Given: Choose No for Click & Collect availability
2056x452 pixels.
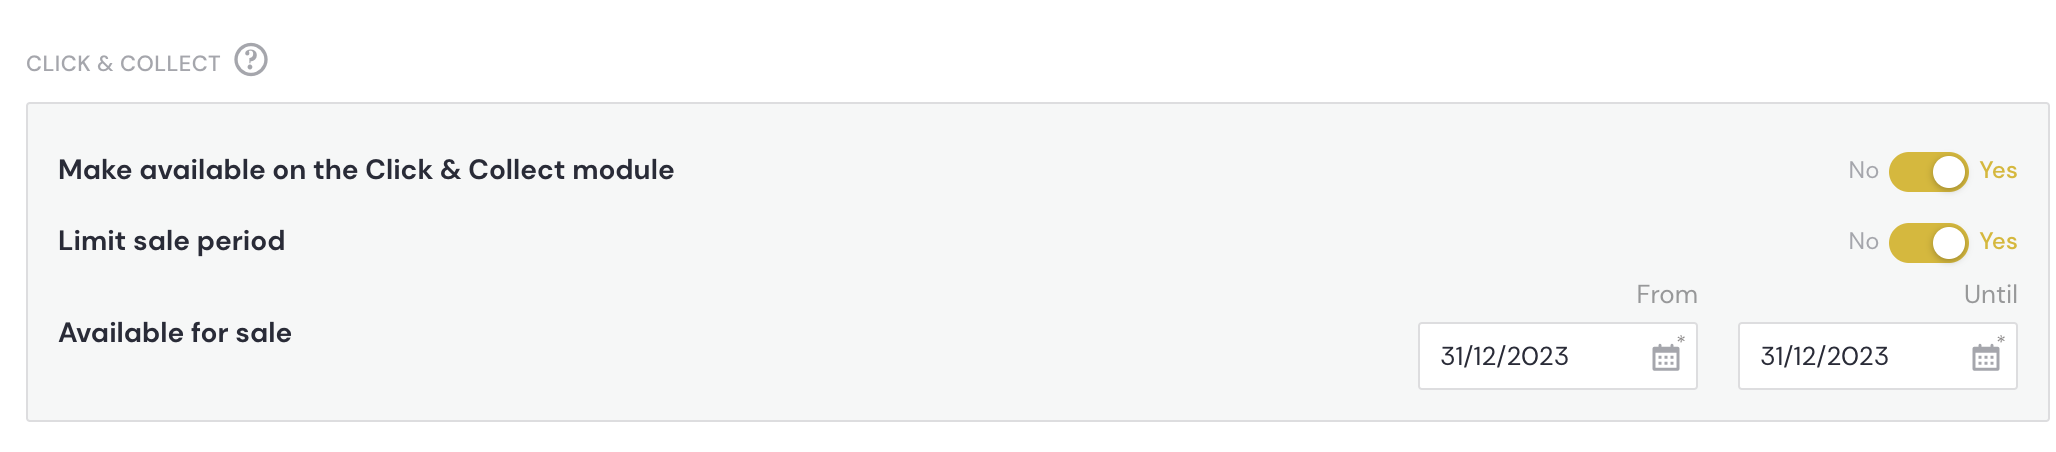Looking at the screenshot, I should click(x=1863, y=171).
